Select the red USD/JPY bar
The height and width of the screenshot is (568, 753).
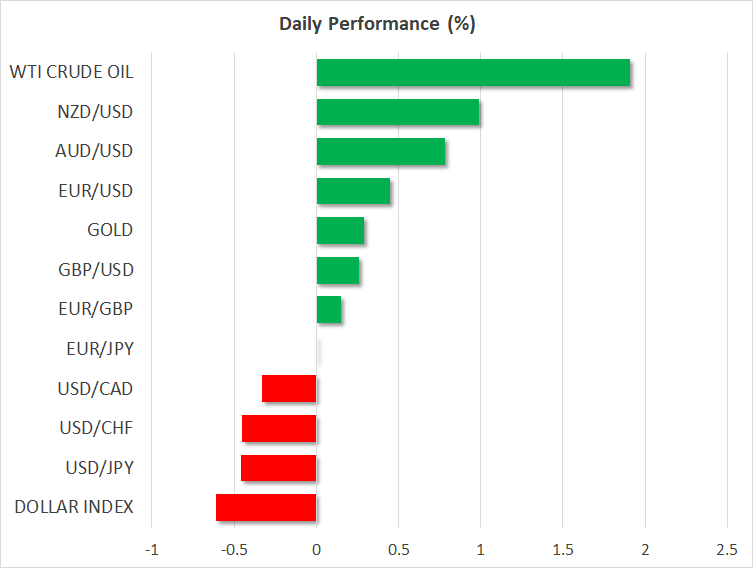[x=279, y=468]
